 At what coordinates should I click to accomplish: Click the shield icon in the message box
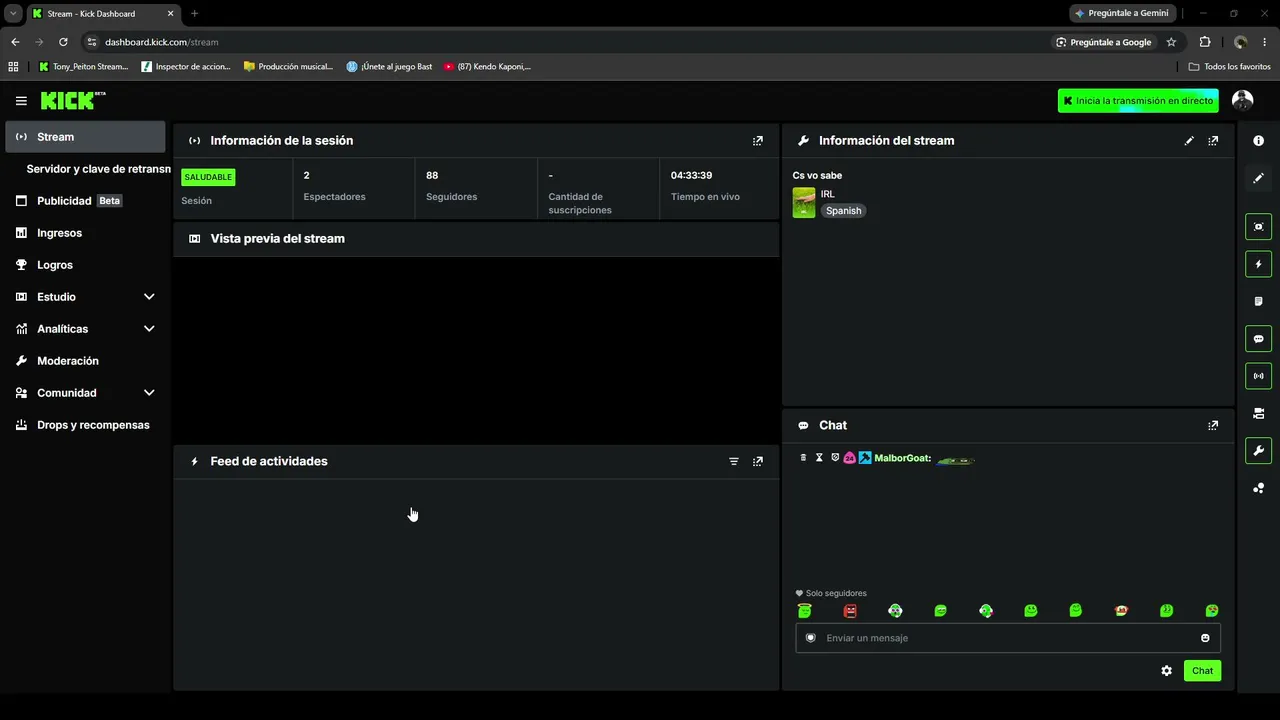[811, 638]
